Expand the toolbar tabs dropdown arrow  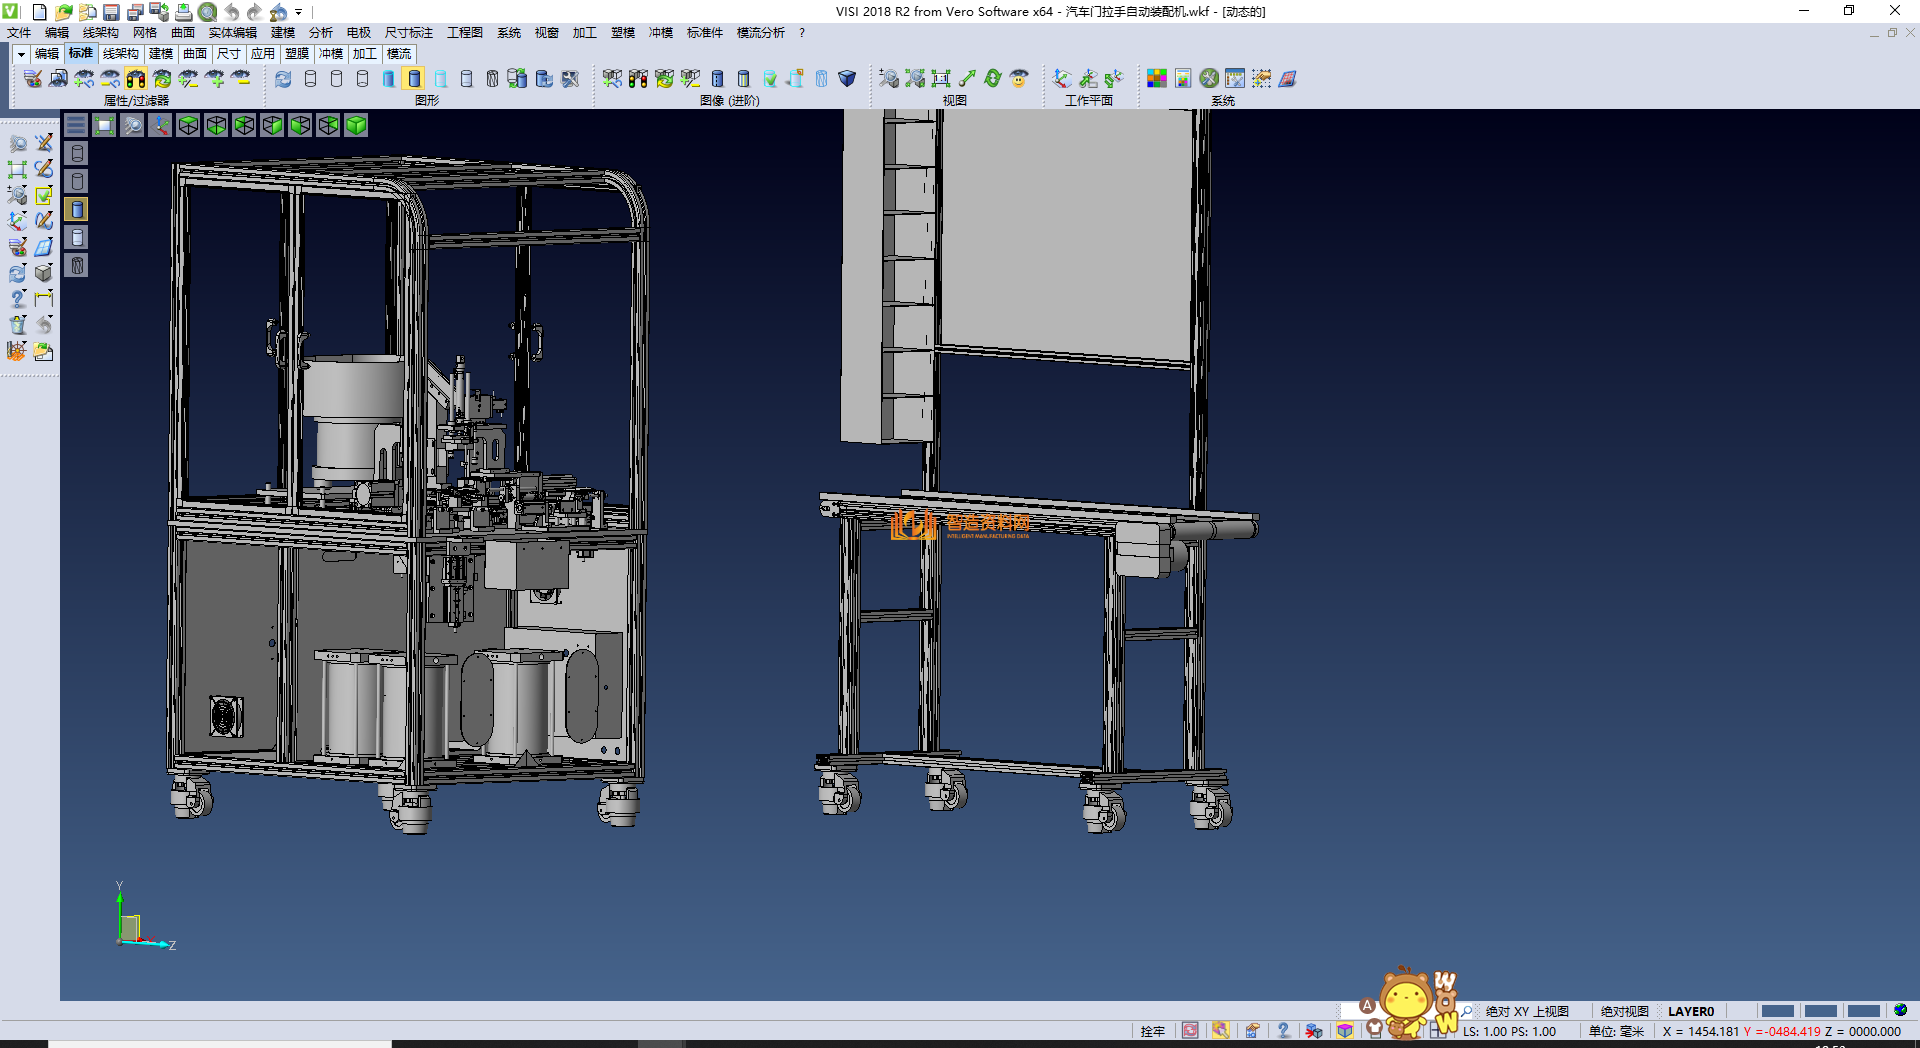point(20,54)
